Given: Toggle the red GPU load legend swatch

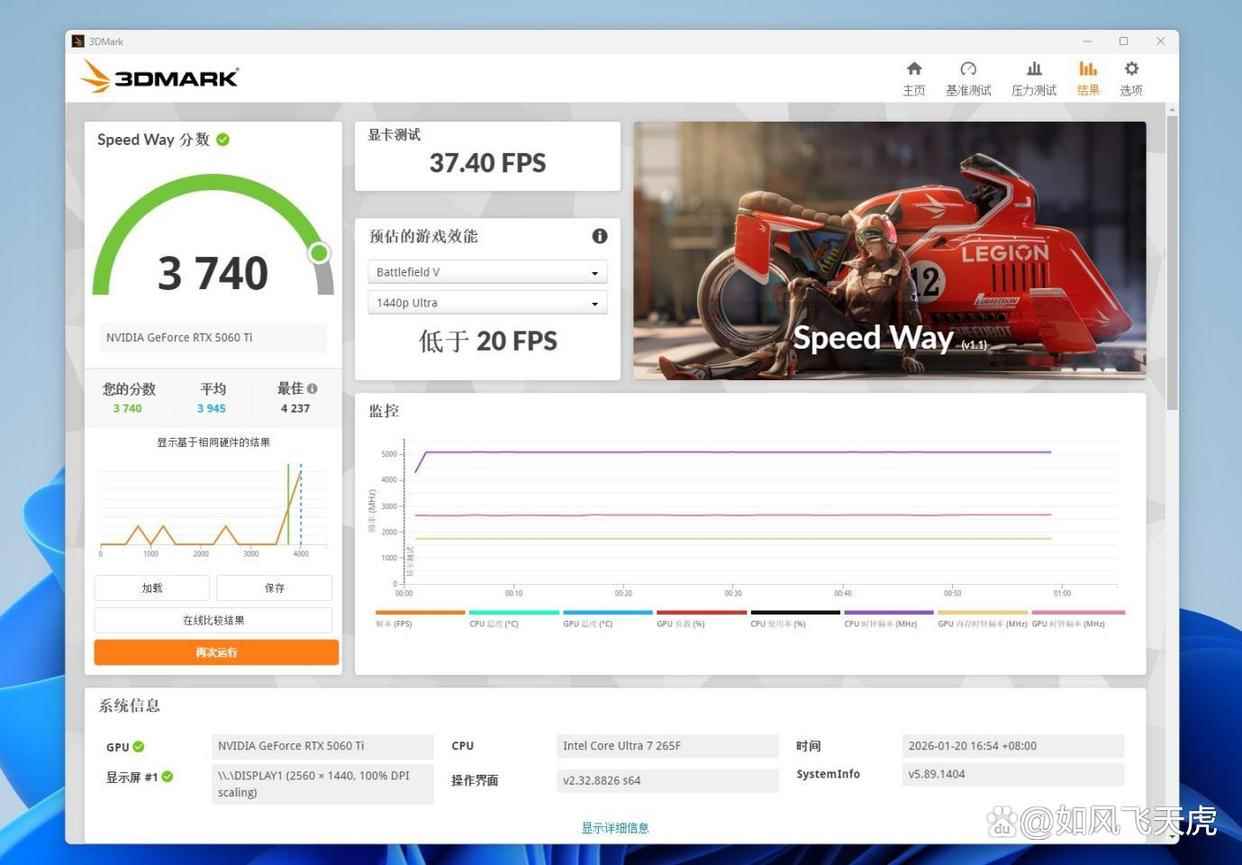Looking at the screenshot, I should pos(702,612).
